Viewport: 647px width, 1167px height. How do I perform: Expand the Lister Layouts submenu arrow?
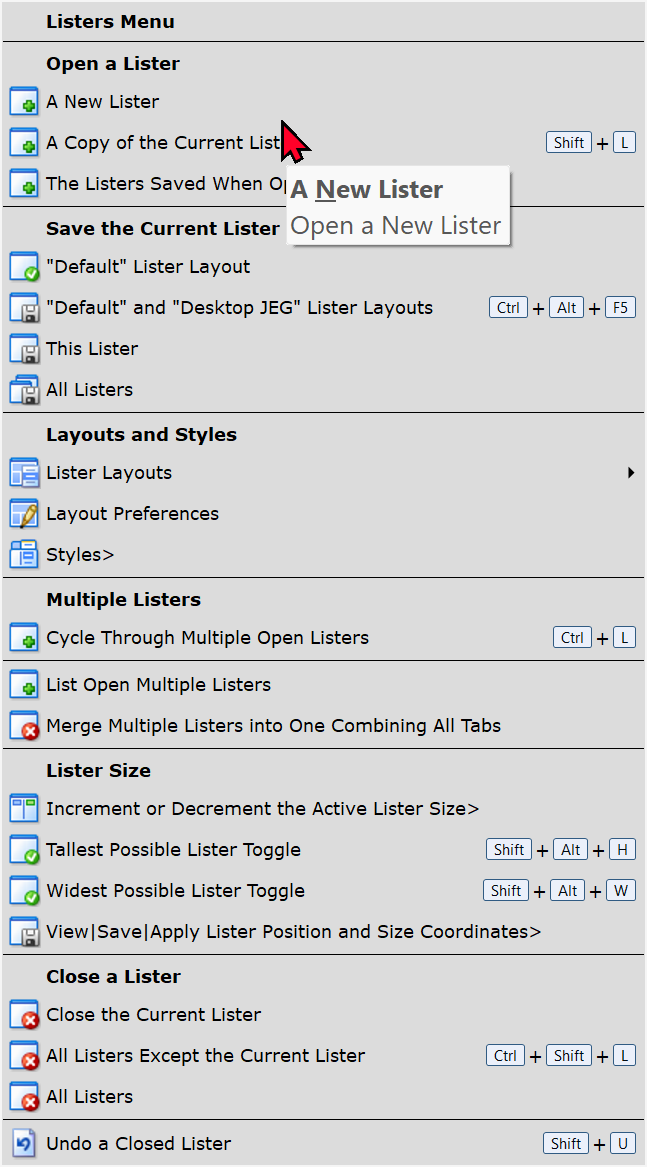[631, 473]
